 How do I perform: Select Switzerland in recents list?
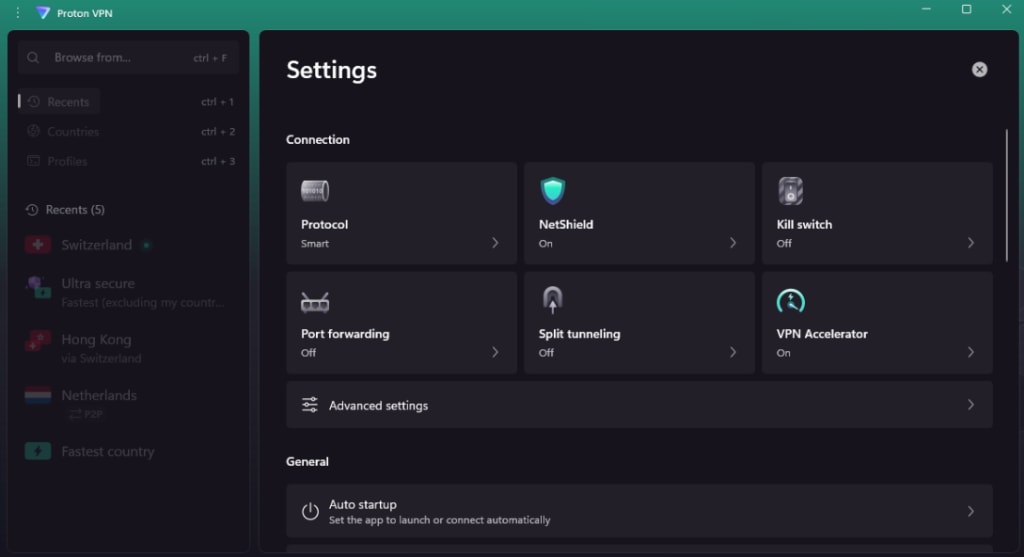click(128, 245)
